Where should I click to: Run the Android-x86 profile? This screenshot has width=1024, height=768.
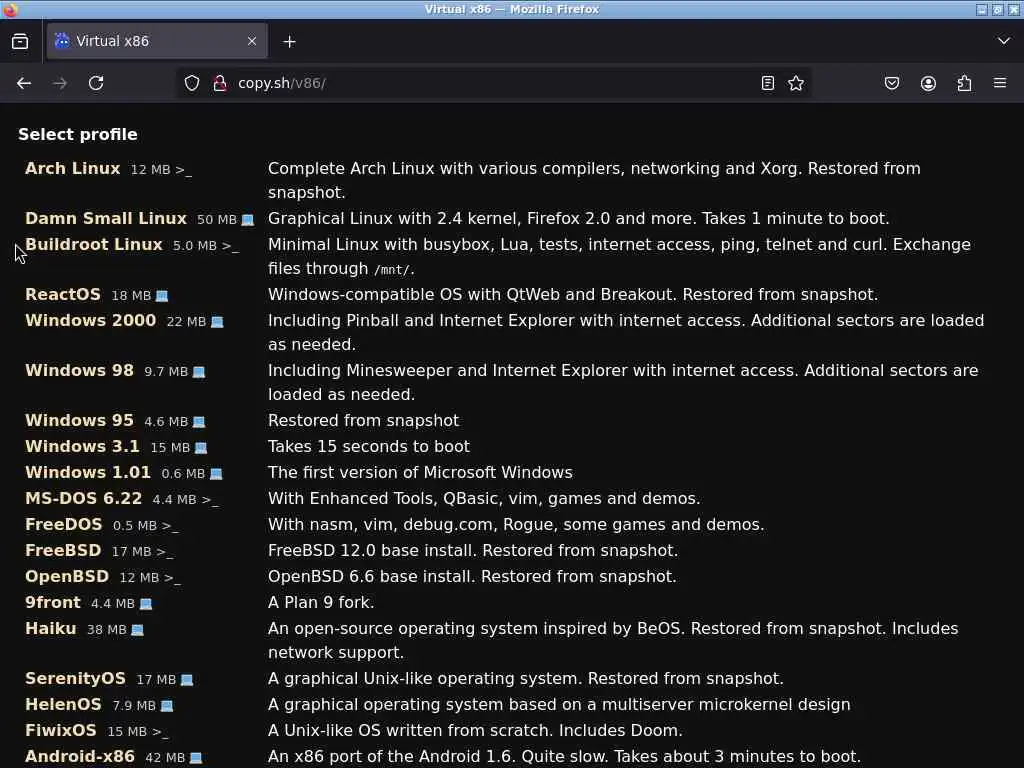click(x=80, y=756)
